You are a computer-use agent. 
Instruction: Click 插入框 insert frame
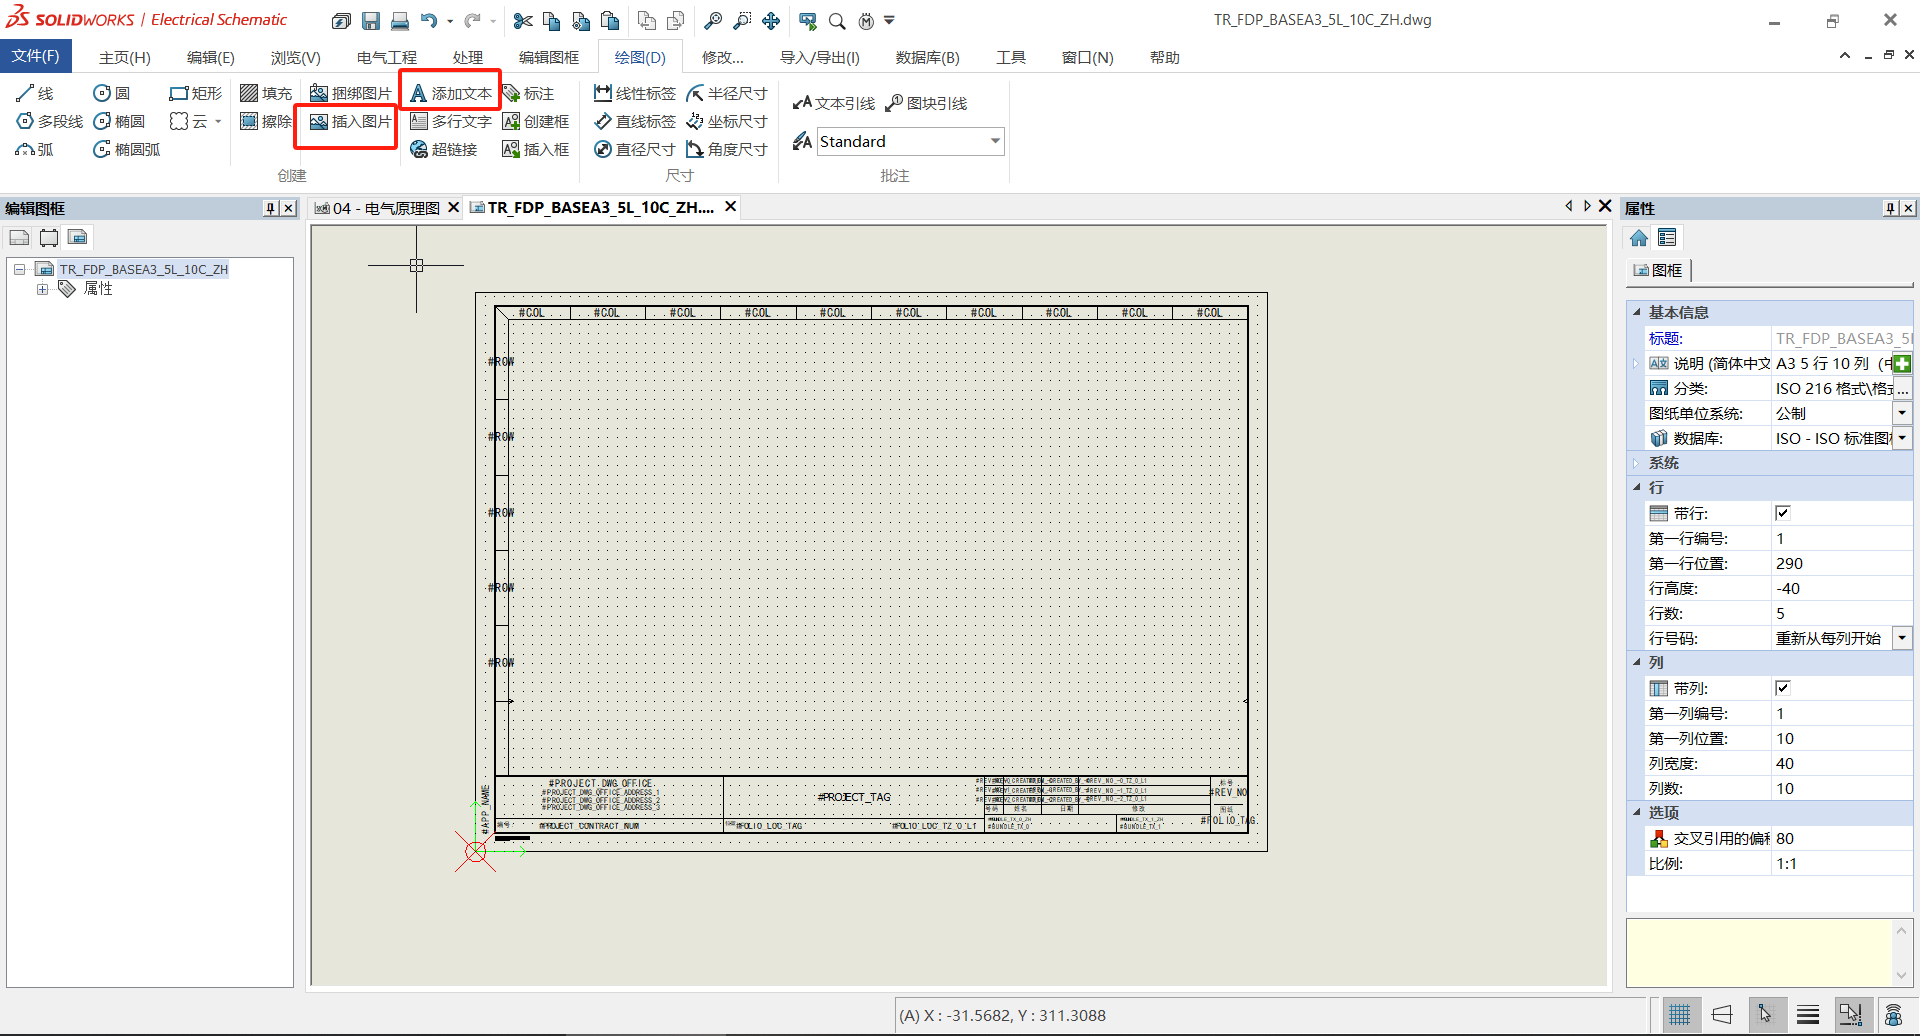pyautogui.click(x=536, y=149)
